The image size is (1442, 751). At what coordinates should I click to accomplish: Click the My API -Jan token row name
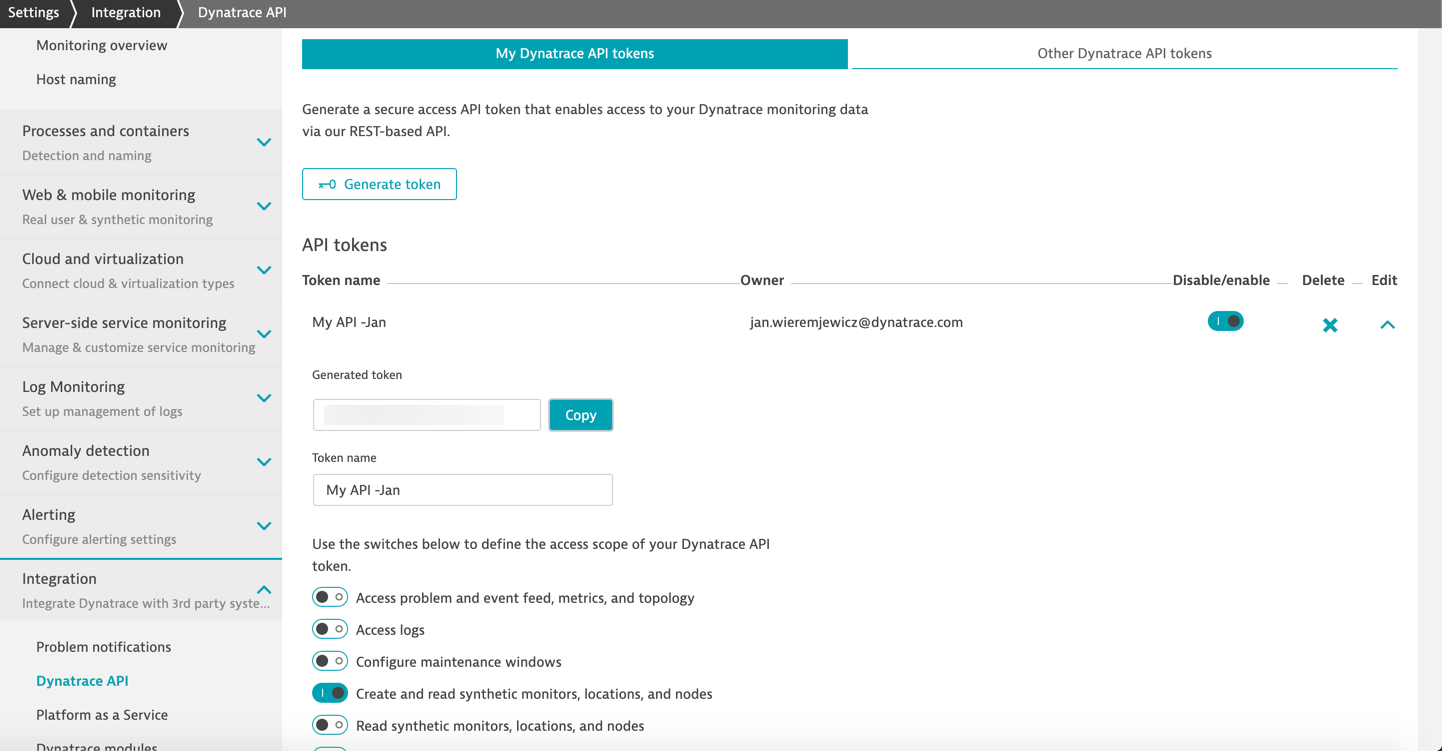coord(349,322)
